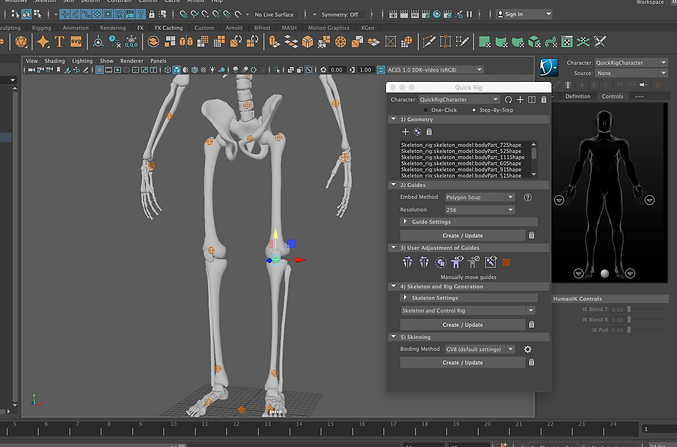Open the Sign In dropdown
Image resolution: width=677 pixels, height=447 pixels.
pyautogui.click(x=524, y=14)
